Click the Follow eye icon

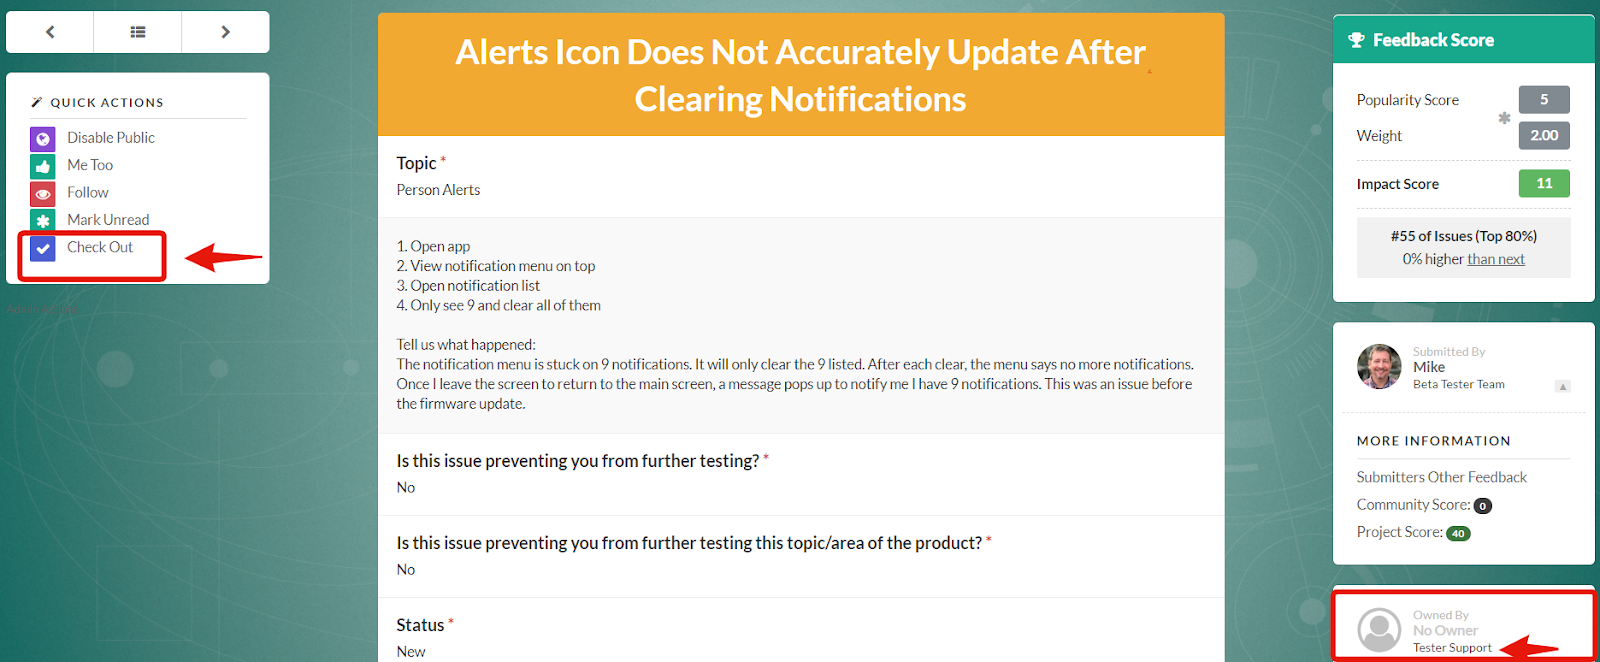(43, 194)
